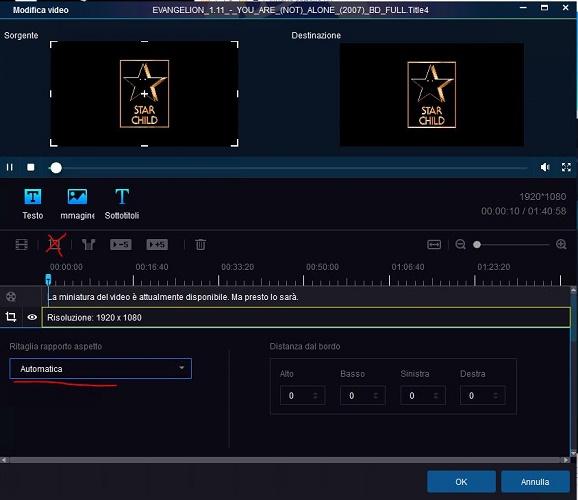This screenshot has height=500, width=578.
Task: Select the crop tool in toolbar
Action: point(55,244)
